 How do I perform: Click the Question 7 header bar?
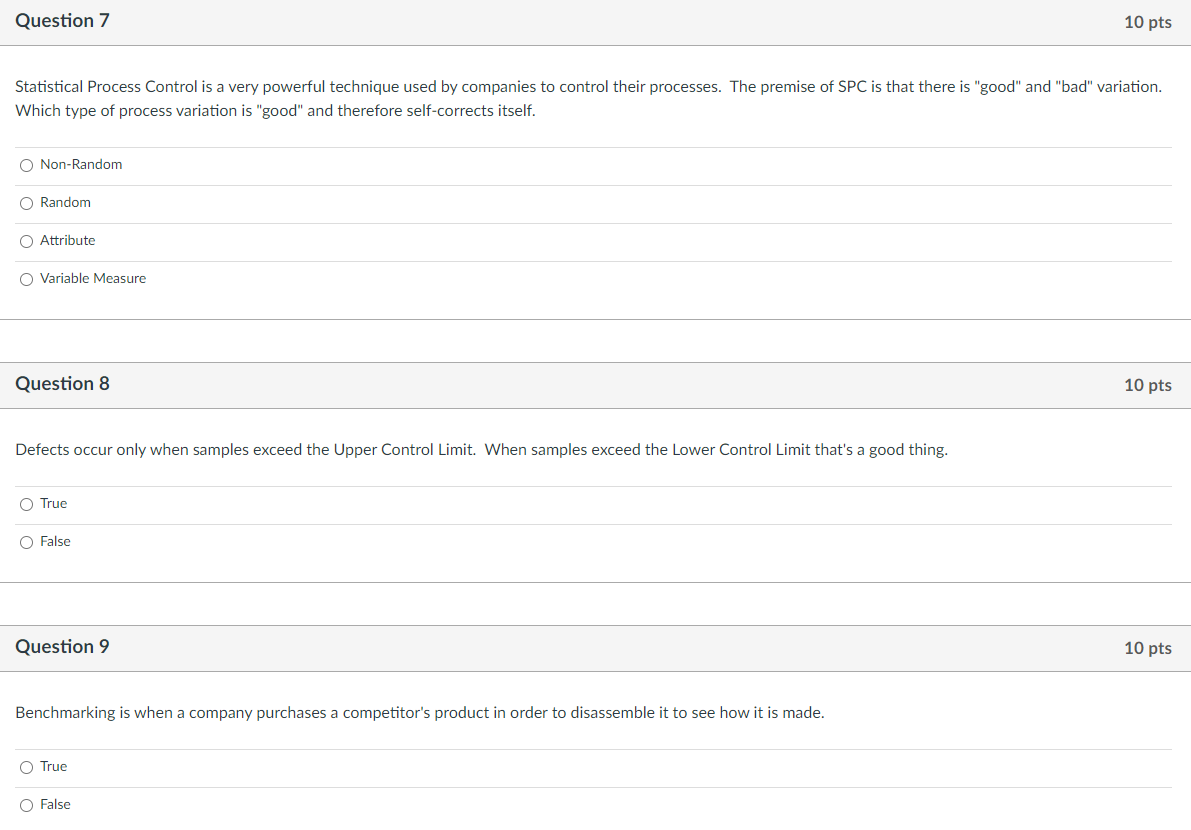[x=595, y=20]
